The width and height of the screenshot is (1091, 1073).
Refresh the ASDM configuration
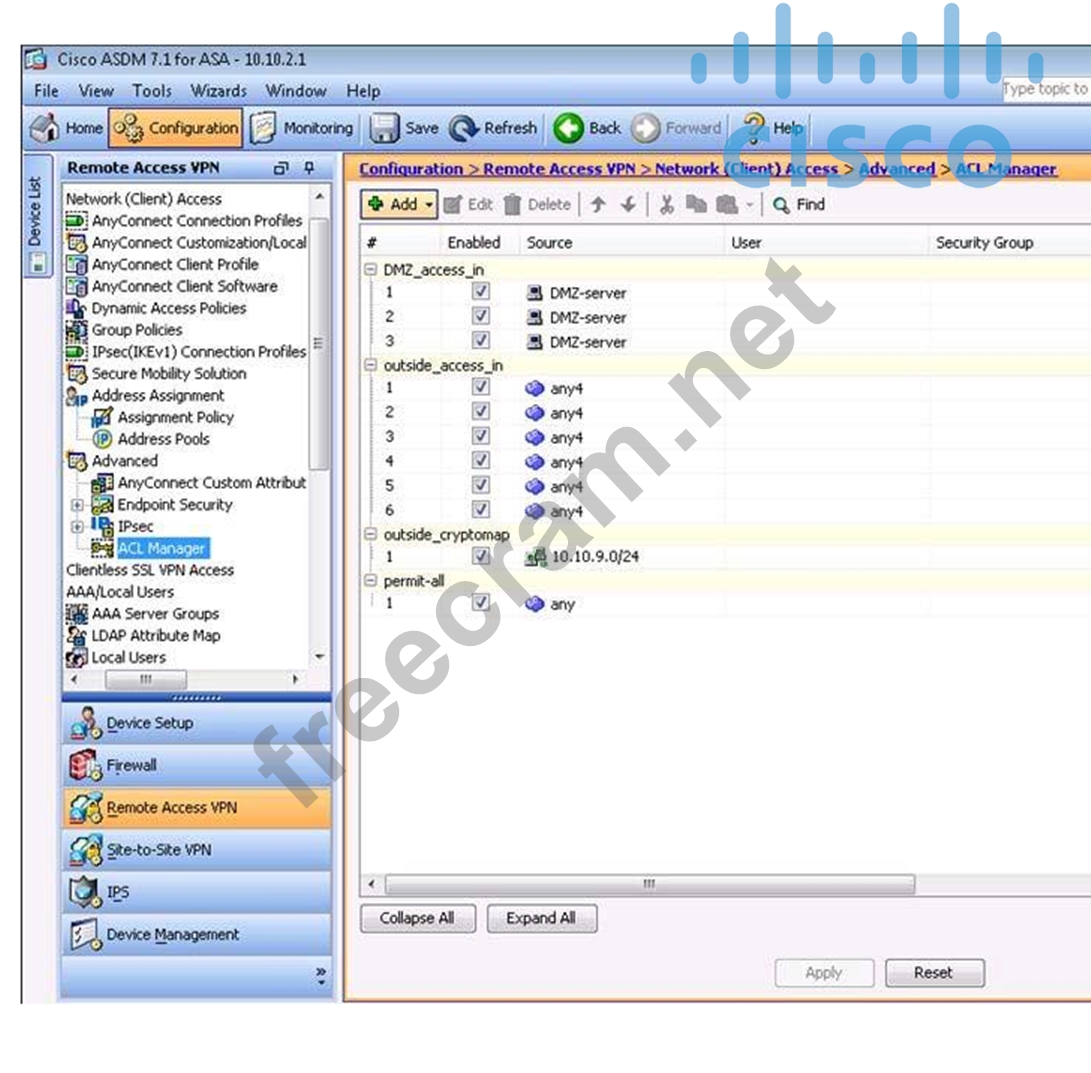click(x=462, y=128)
